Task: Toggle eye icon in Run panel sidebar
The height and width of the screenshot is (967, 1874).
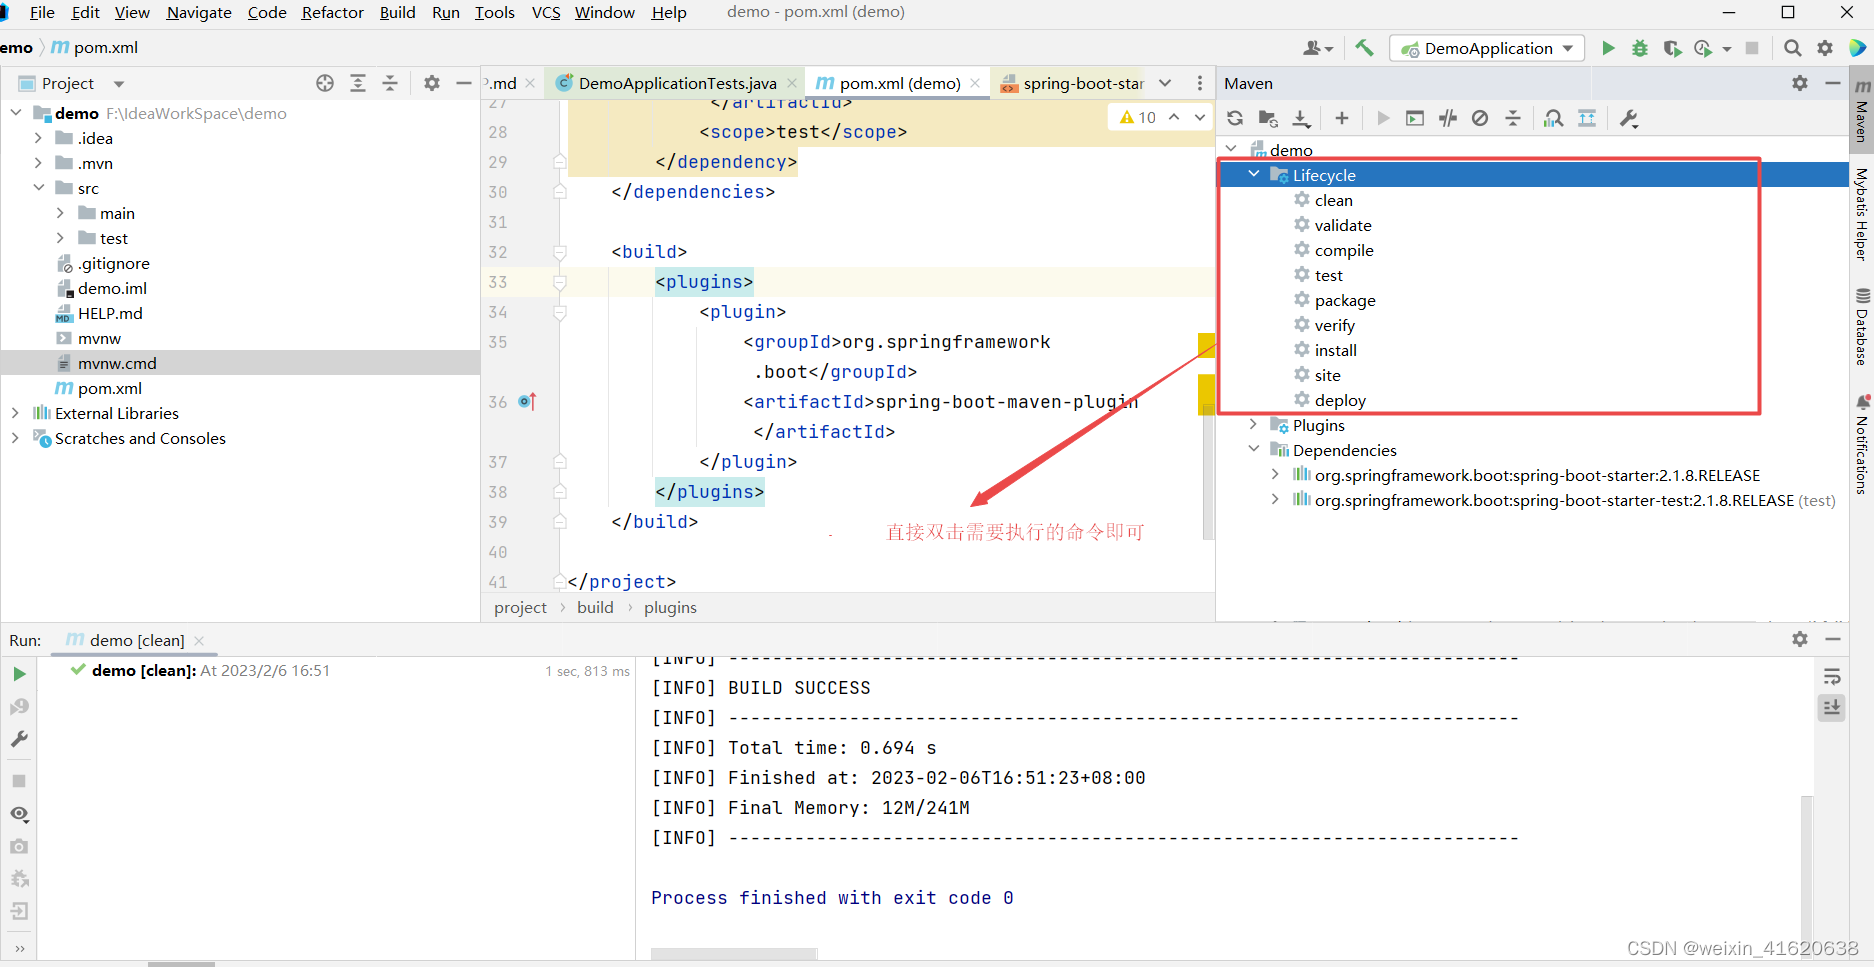Action: coord(19,814)
